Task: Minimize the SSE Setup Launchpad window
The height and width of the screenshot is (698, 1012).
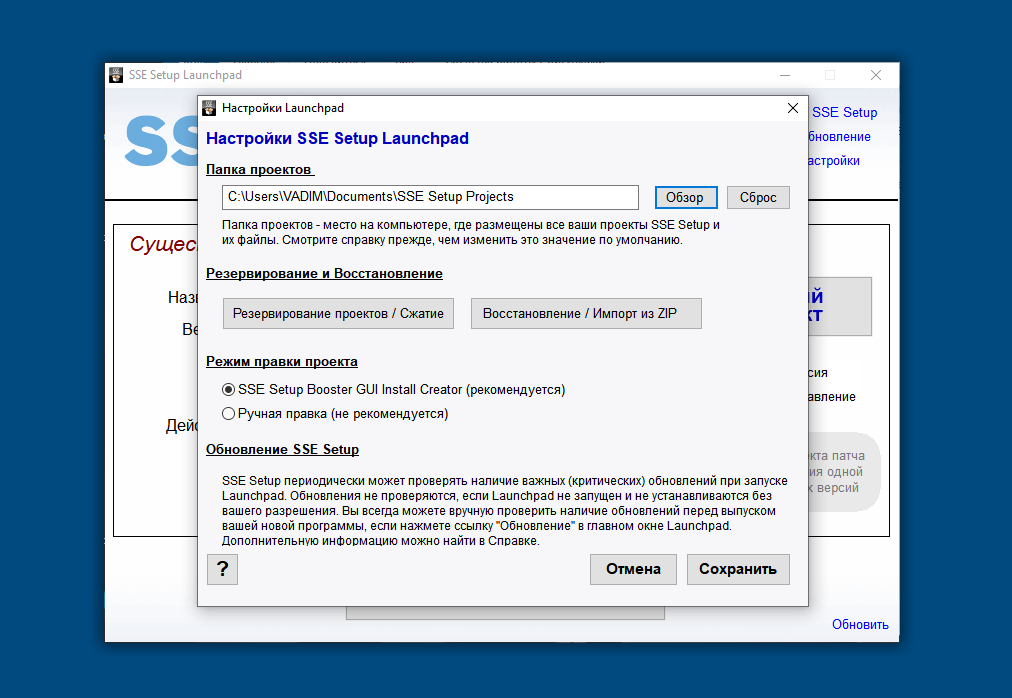Action: click(785, 75)
